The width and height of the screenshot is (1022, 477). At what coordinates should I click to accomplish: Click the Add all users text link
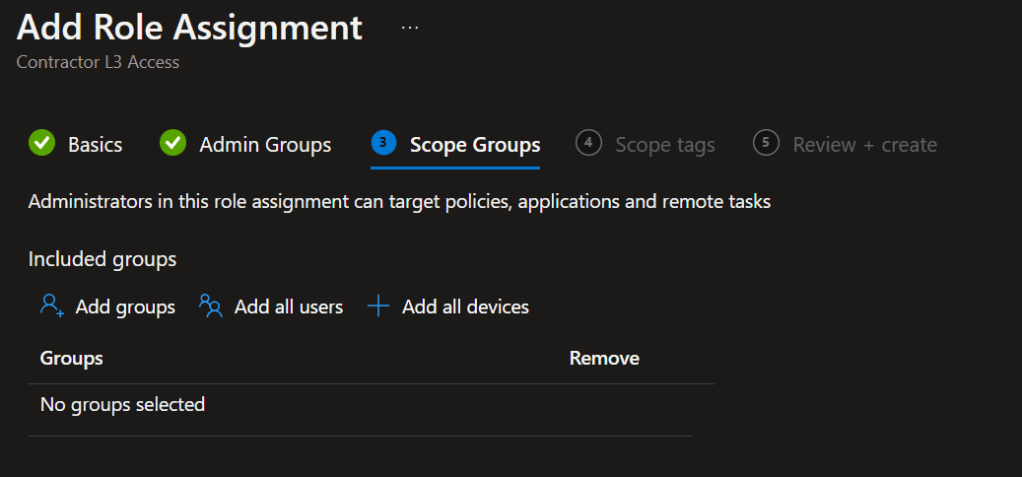[x=288, y=307]
